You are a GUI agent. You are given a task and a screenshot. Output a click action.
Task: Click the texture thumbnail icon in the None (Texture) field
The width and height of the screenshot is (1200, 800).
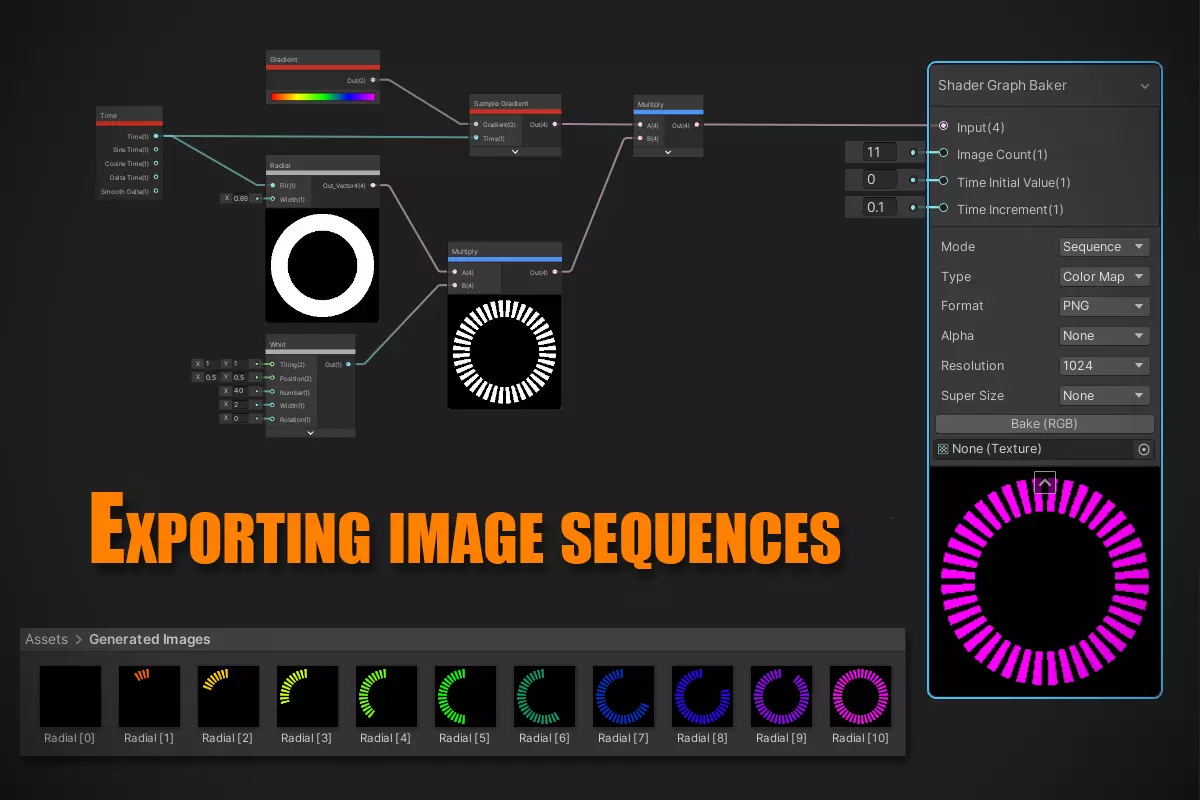click(942, 449)
